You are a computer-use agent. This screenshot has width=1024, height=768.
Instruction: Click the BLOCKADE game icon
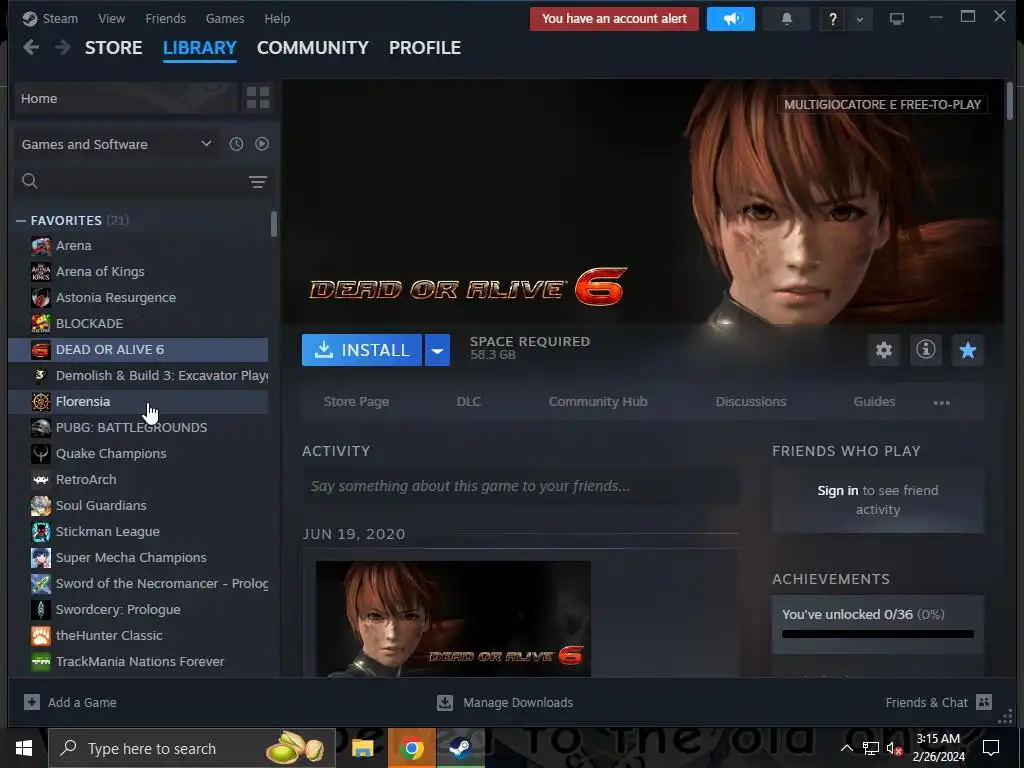click(40, 323)
